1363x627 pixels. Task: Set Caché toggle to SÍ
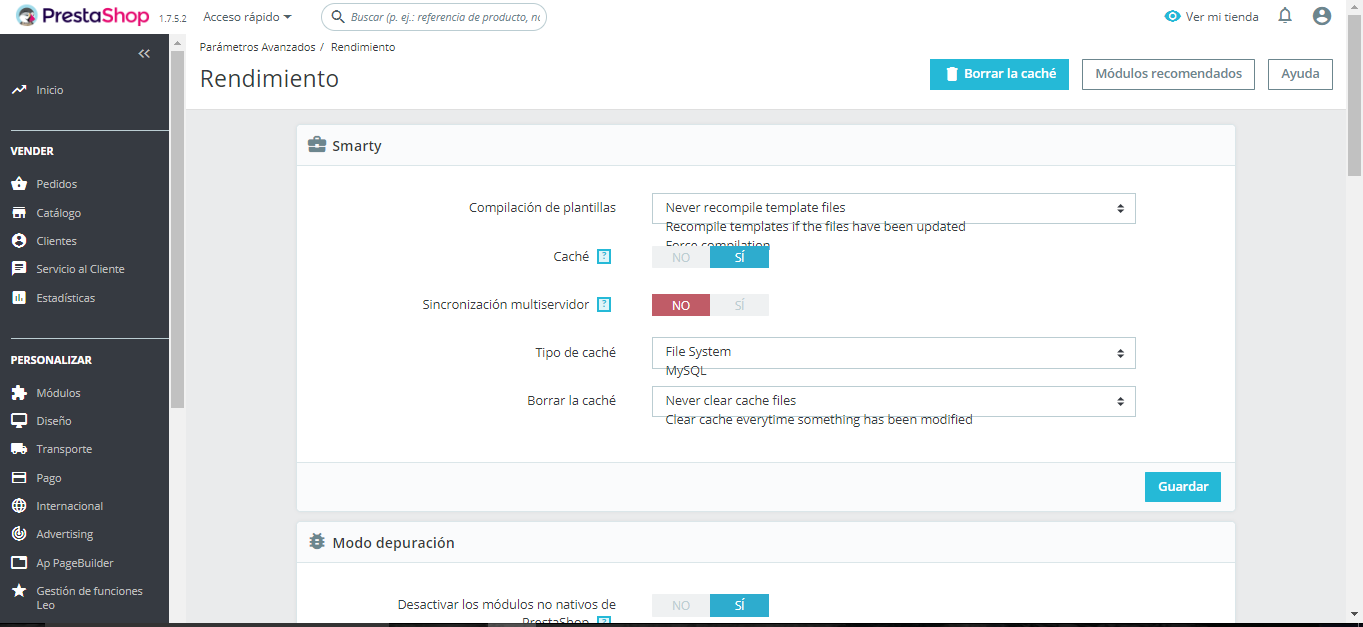740,257
